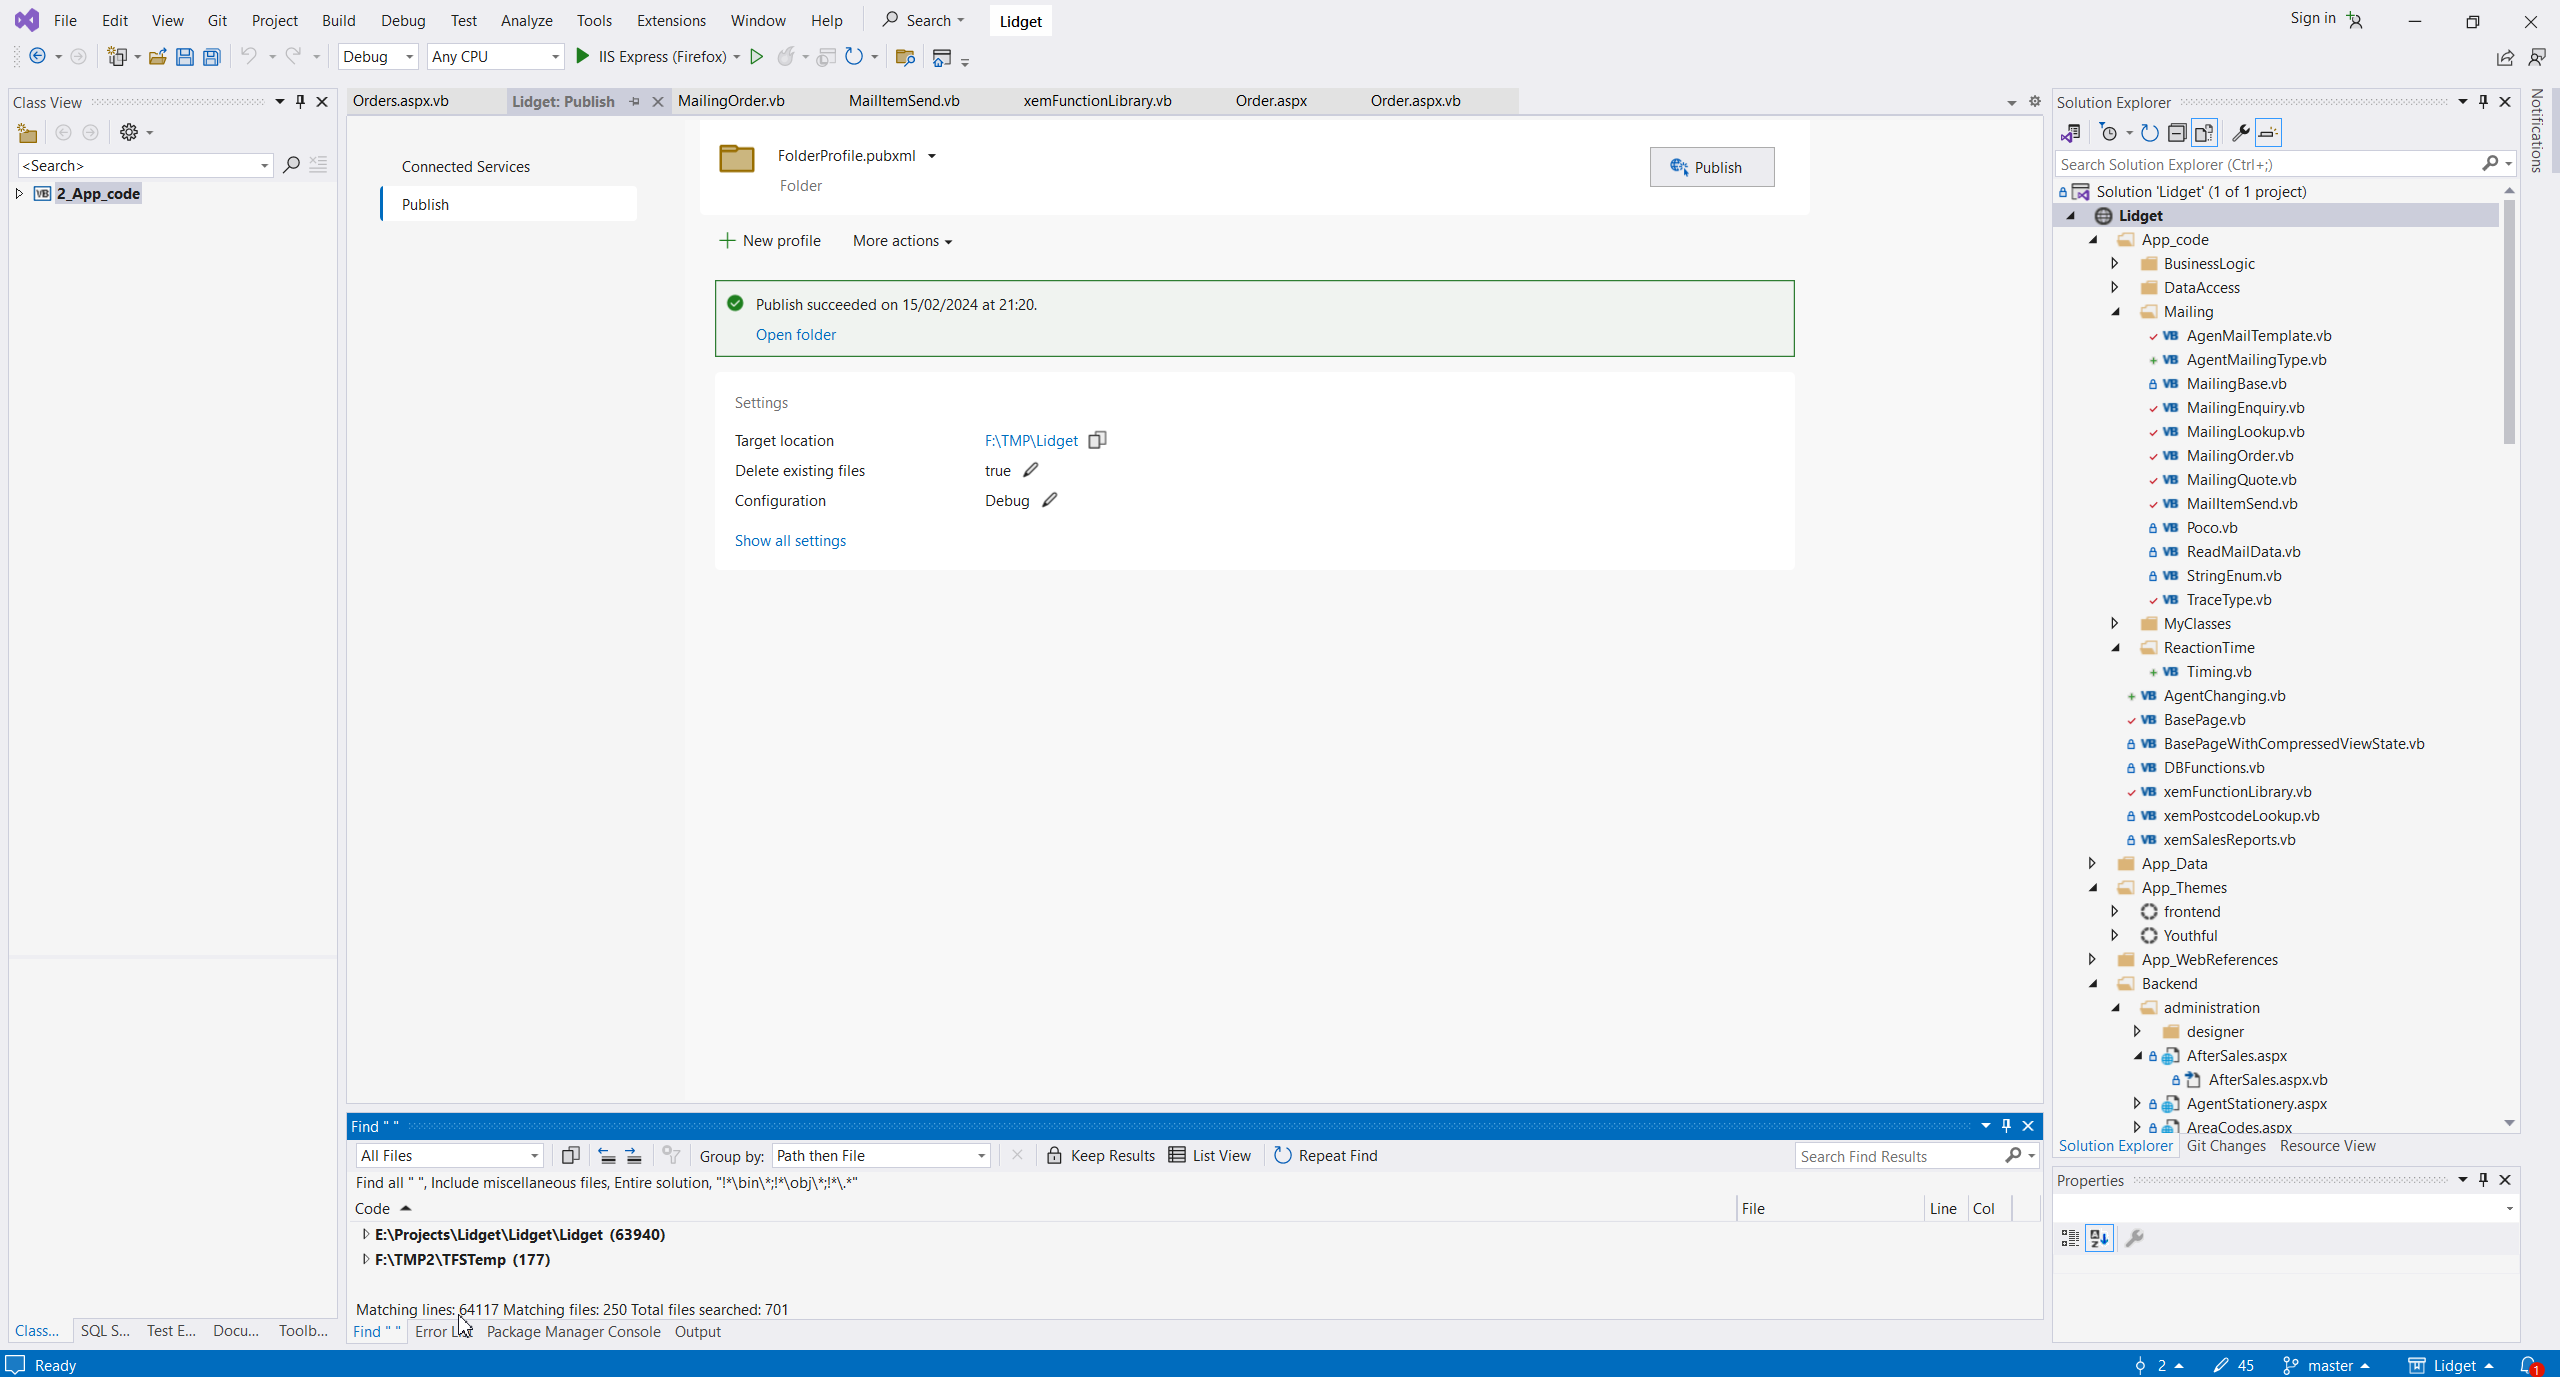The image size is (2560, 1377).
Task: Toggle Keep Results lock in Find panel
Action: [1055, 1155]
